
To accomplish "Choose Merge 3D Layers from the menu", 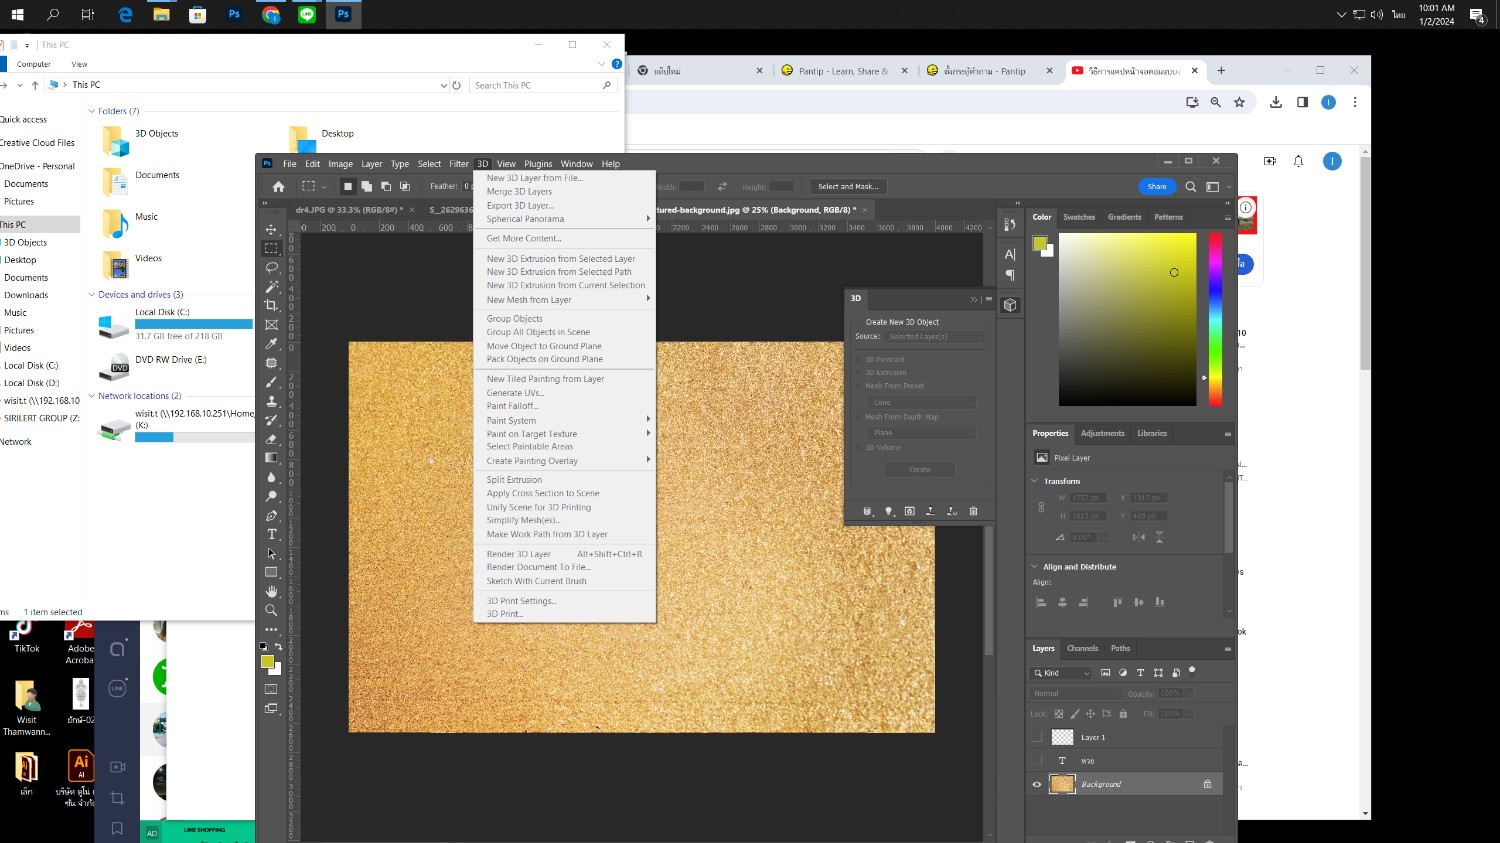I will coord(519,192).
